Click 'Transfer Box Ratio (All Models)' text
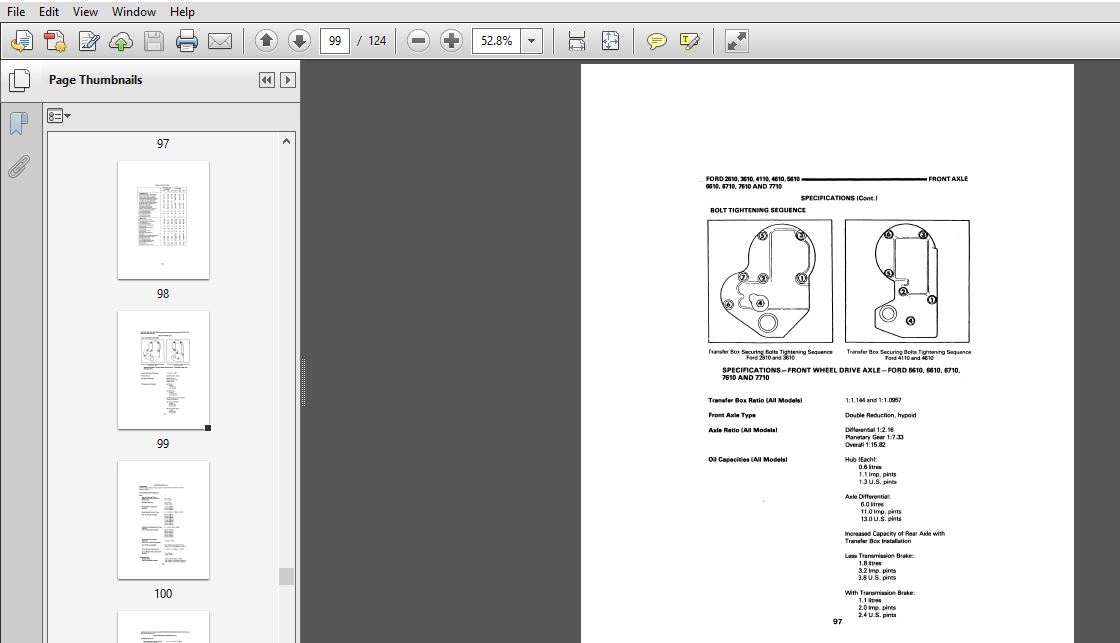The width and height of the screenshot is (1120, 643). tap(755, 400)
